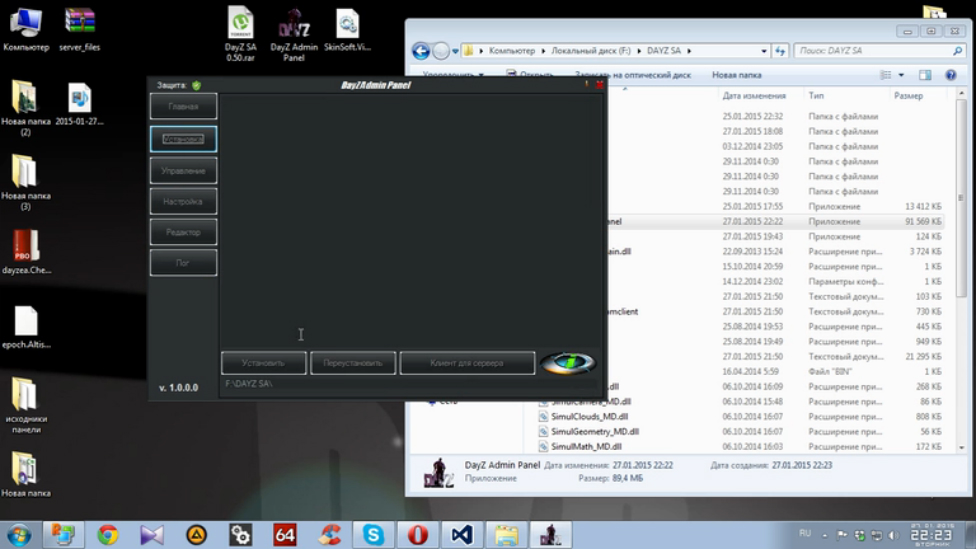Click the Explorer back arrow button

point(421,51)
